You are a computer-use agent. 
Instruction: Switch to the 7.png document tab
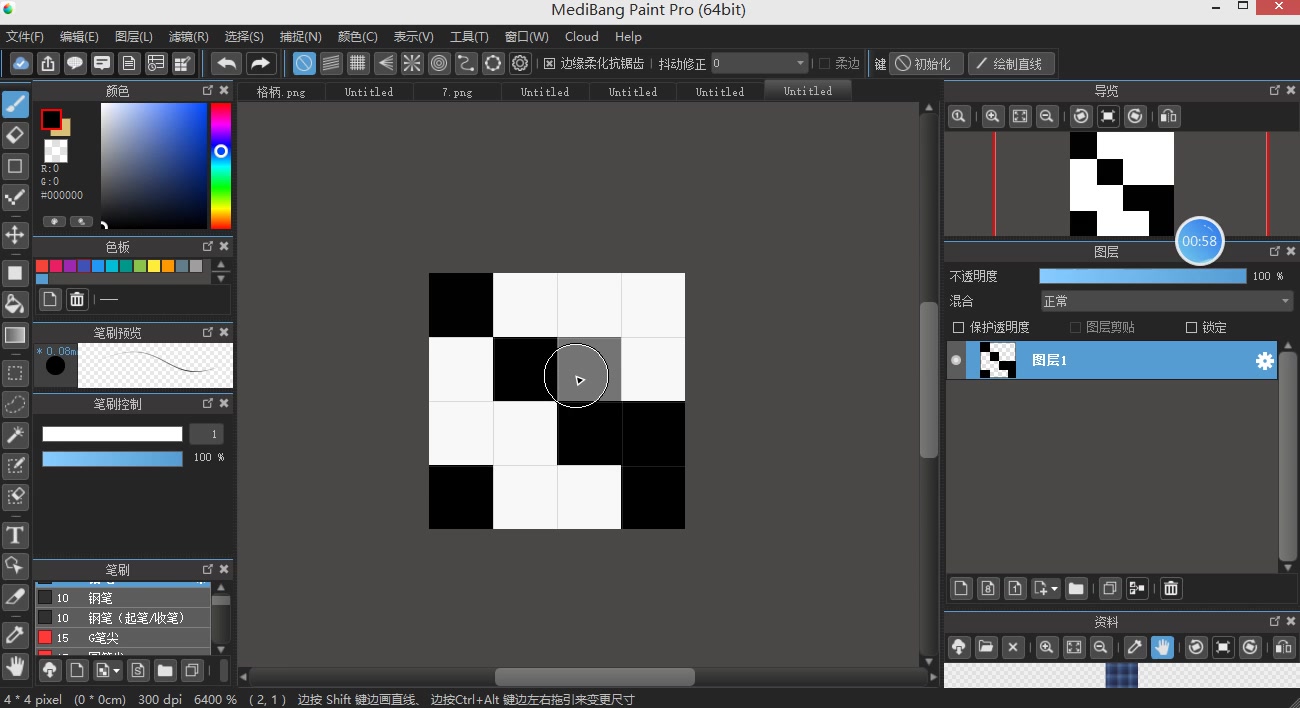(x=457, y=92)
